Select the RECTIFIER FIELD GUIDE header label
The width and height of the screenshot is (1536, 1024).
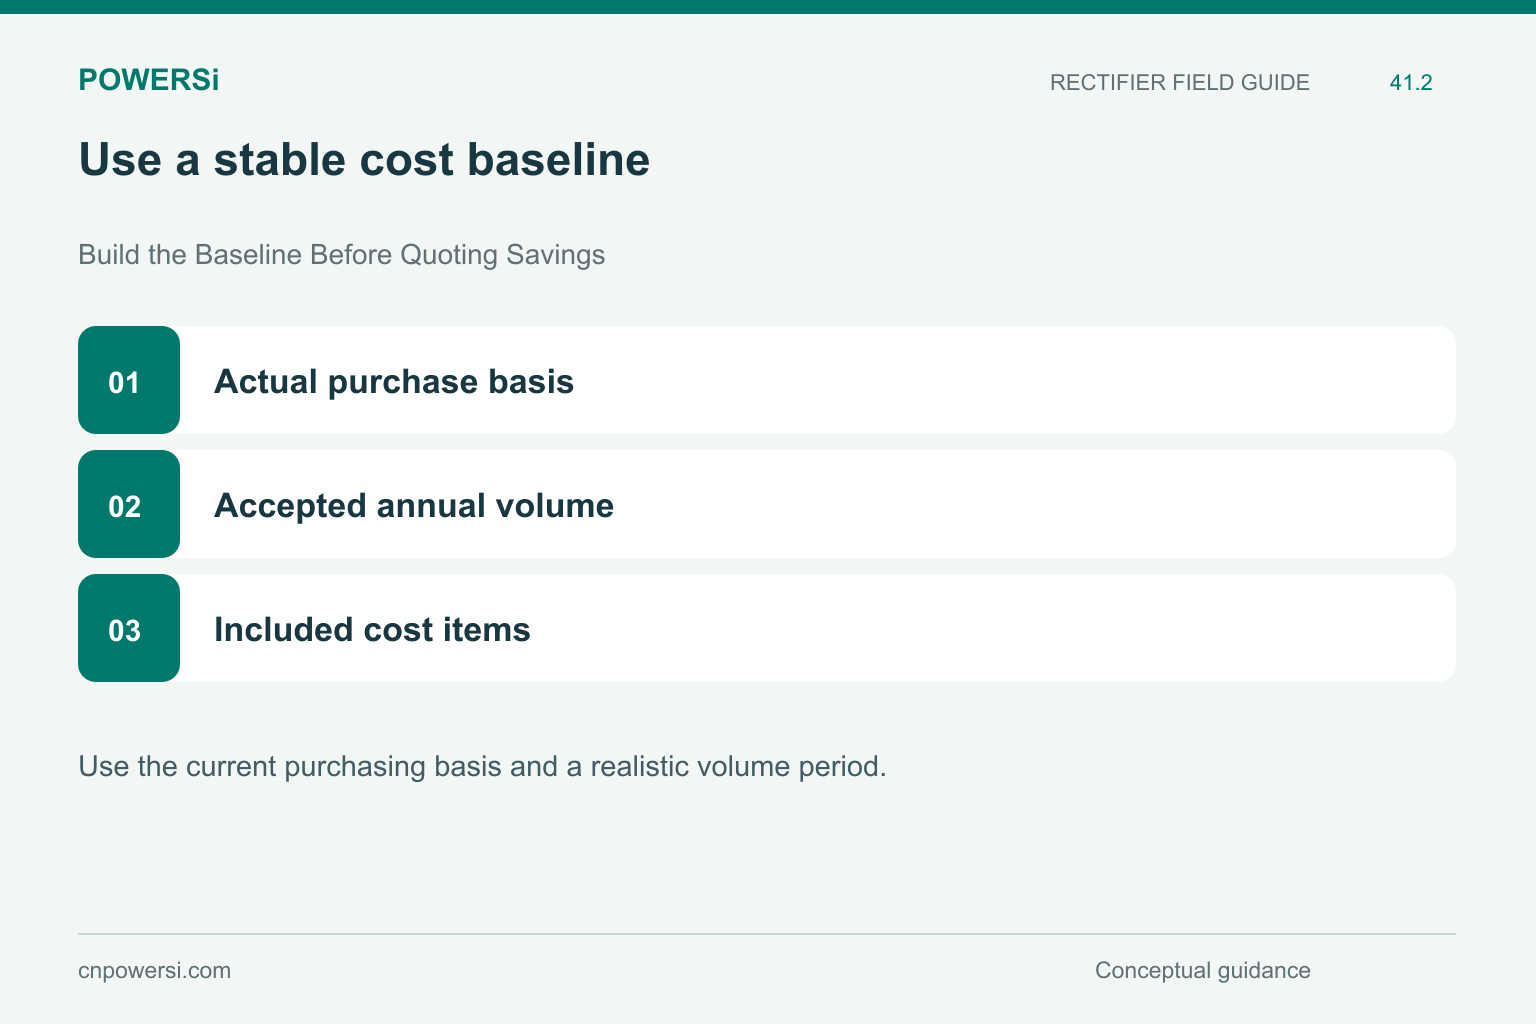tap(1179, 83)
